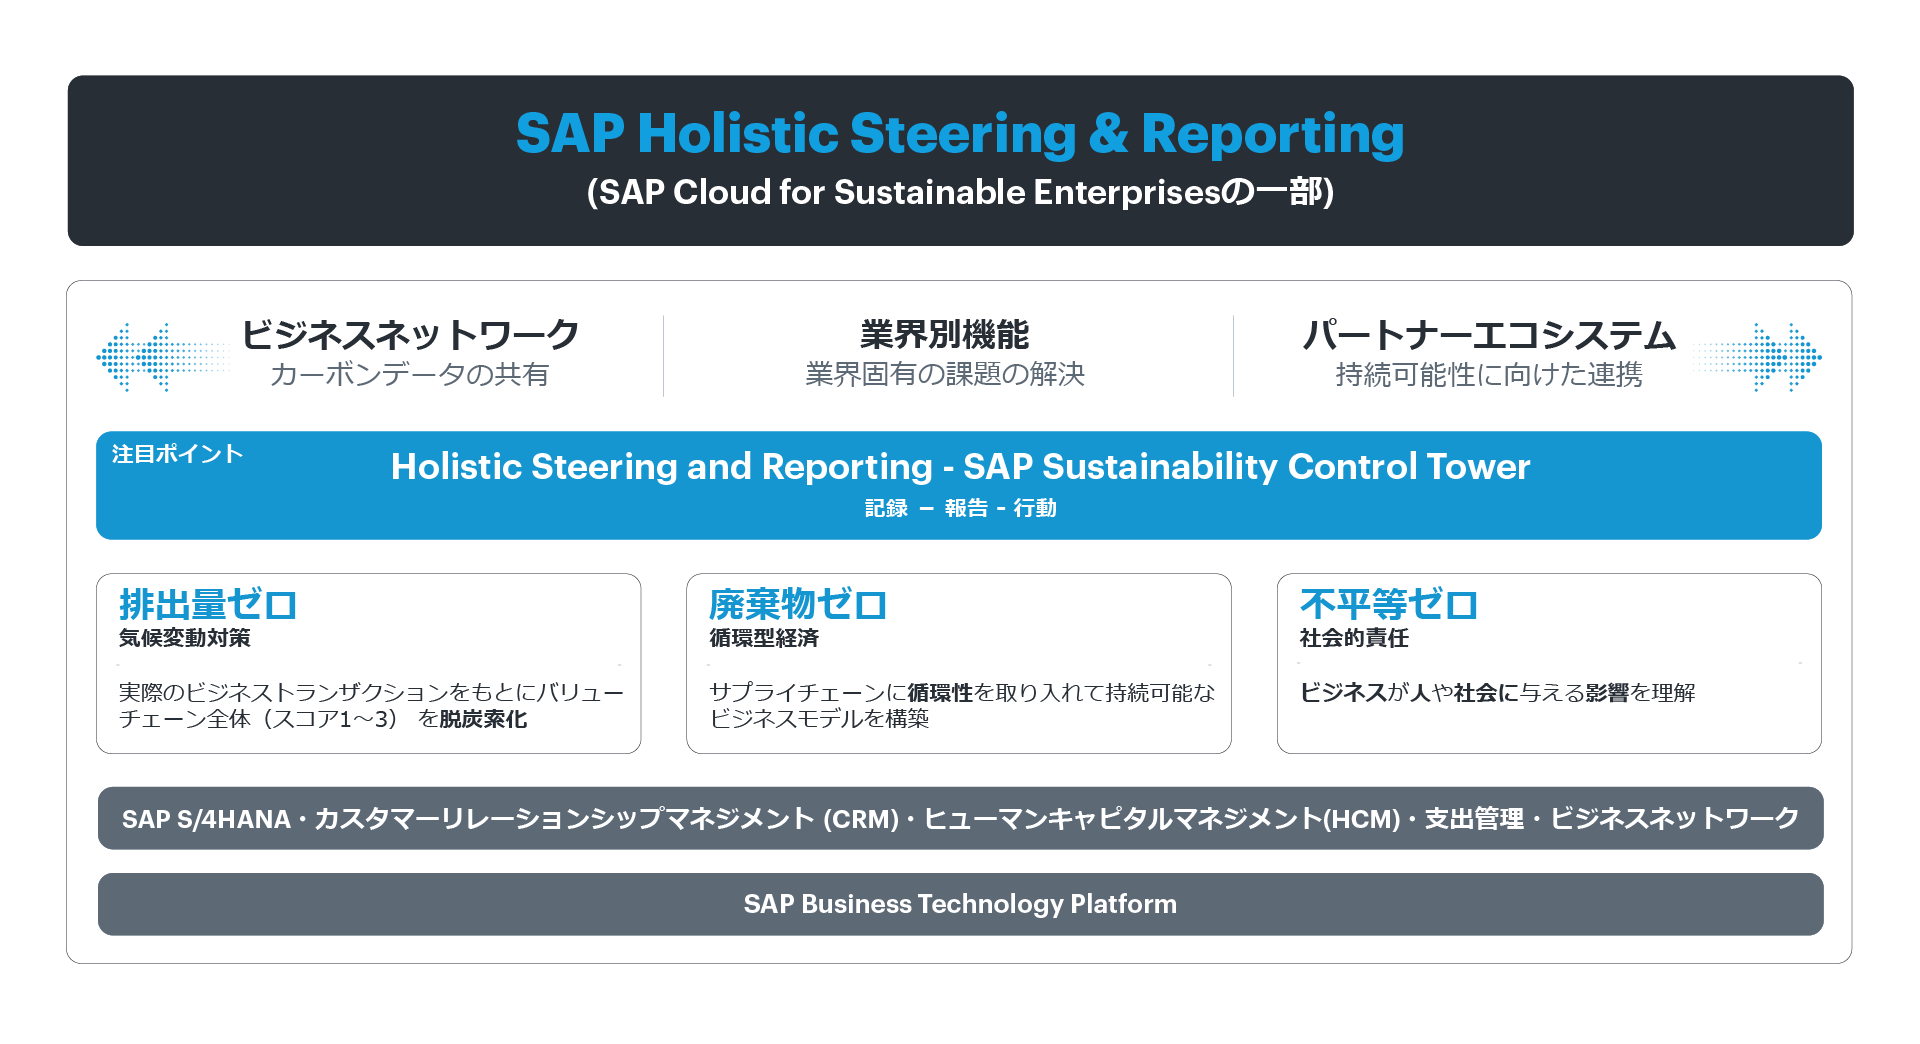1920x1044 pixels.
Task: Click the right dotted arrow icon
Action: tap(1757, 356)
